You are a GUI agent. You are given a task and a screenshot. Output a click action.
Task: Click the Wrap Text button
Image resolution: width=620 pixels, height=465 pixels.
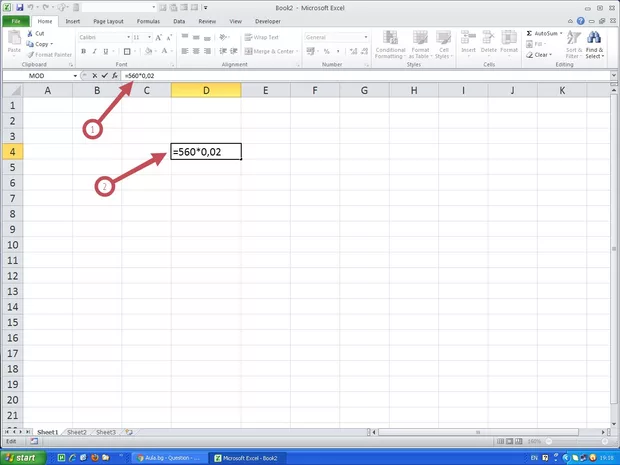click(261, 37)
